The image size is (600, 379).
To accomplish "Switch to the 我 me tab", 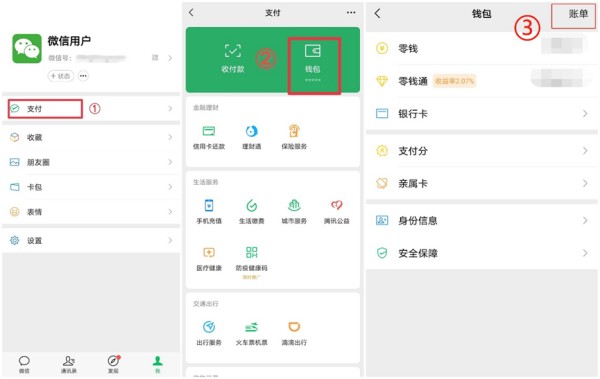I will pos(158,364).
